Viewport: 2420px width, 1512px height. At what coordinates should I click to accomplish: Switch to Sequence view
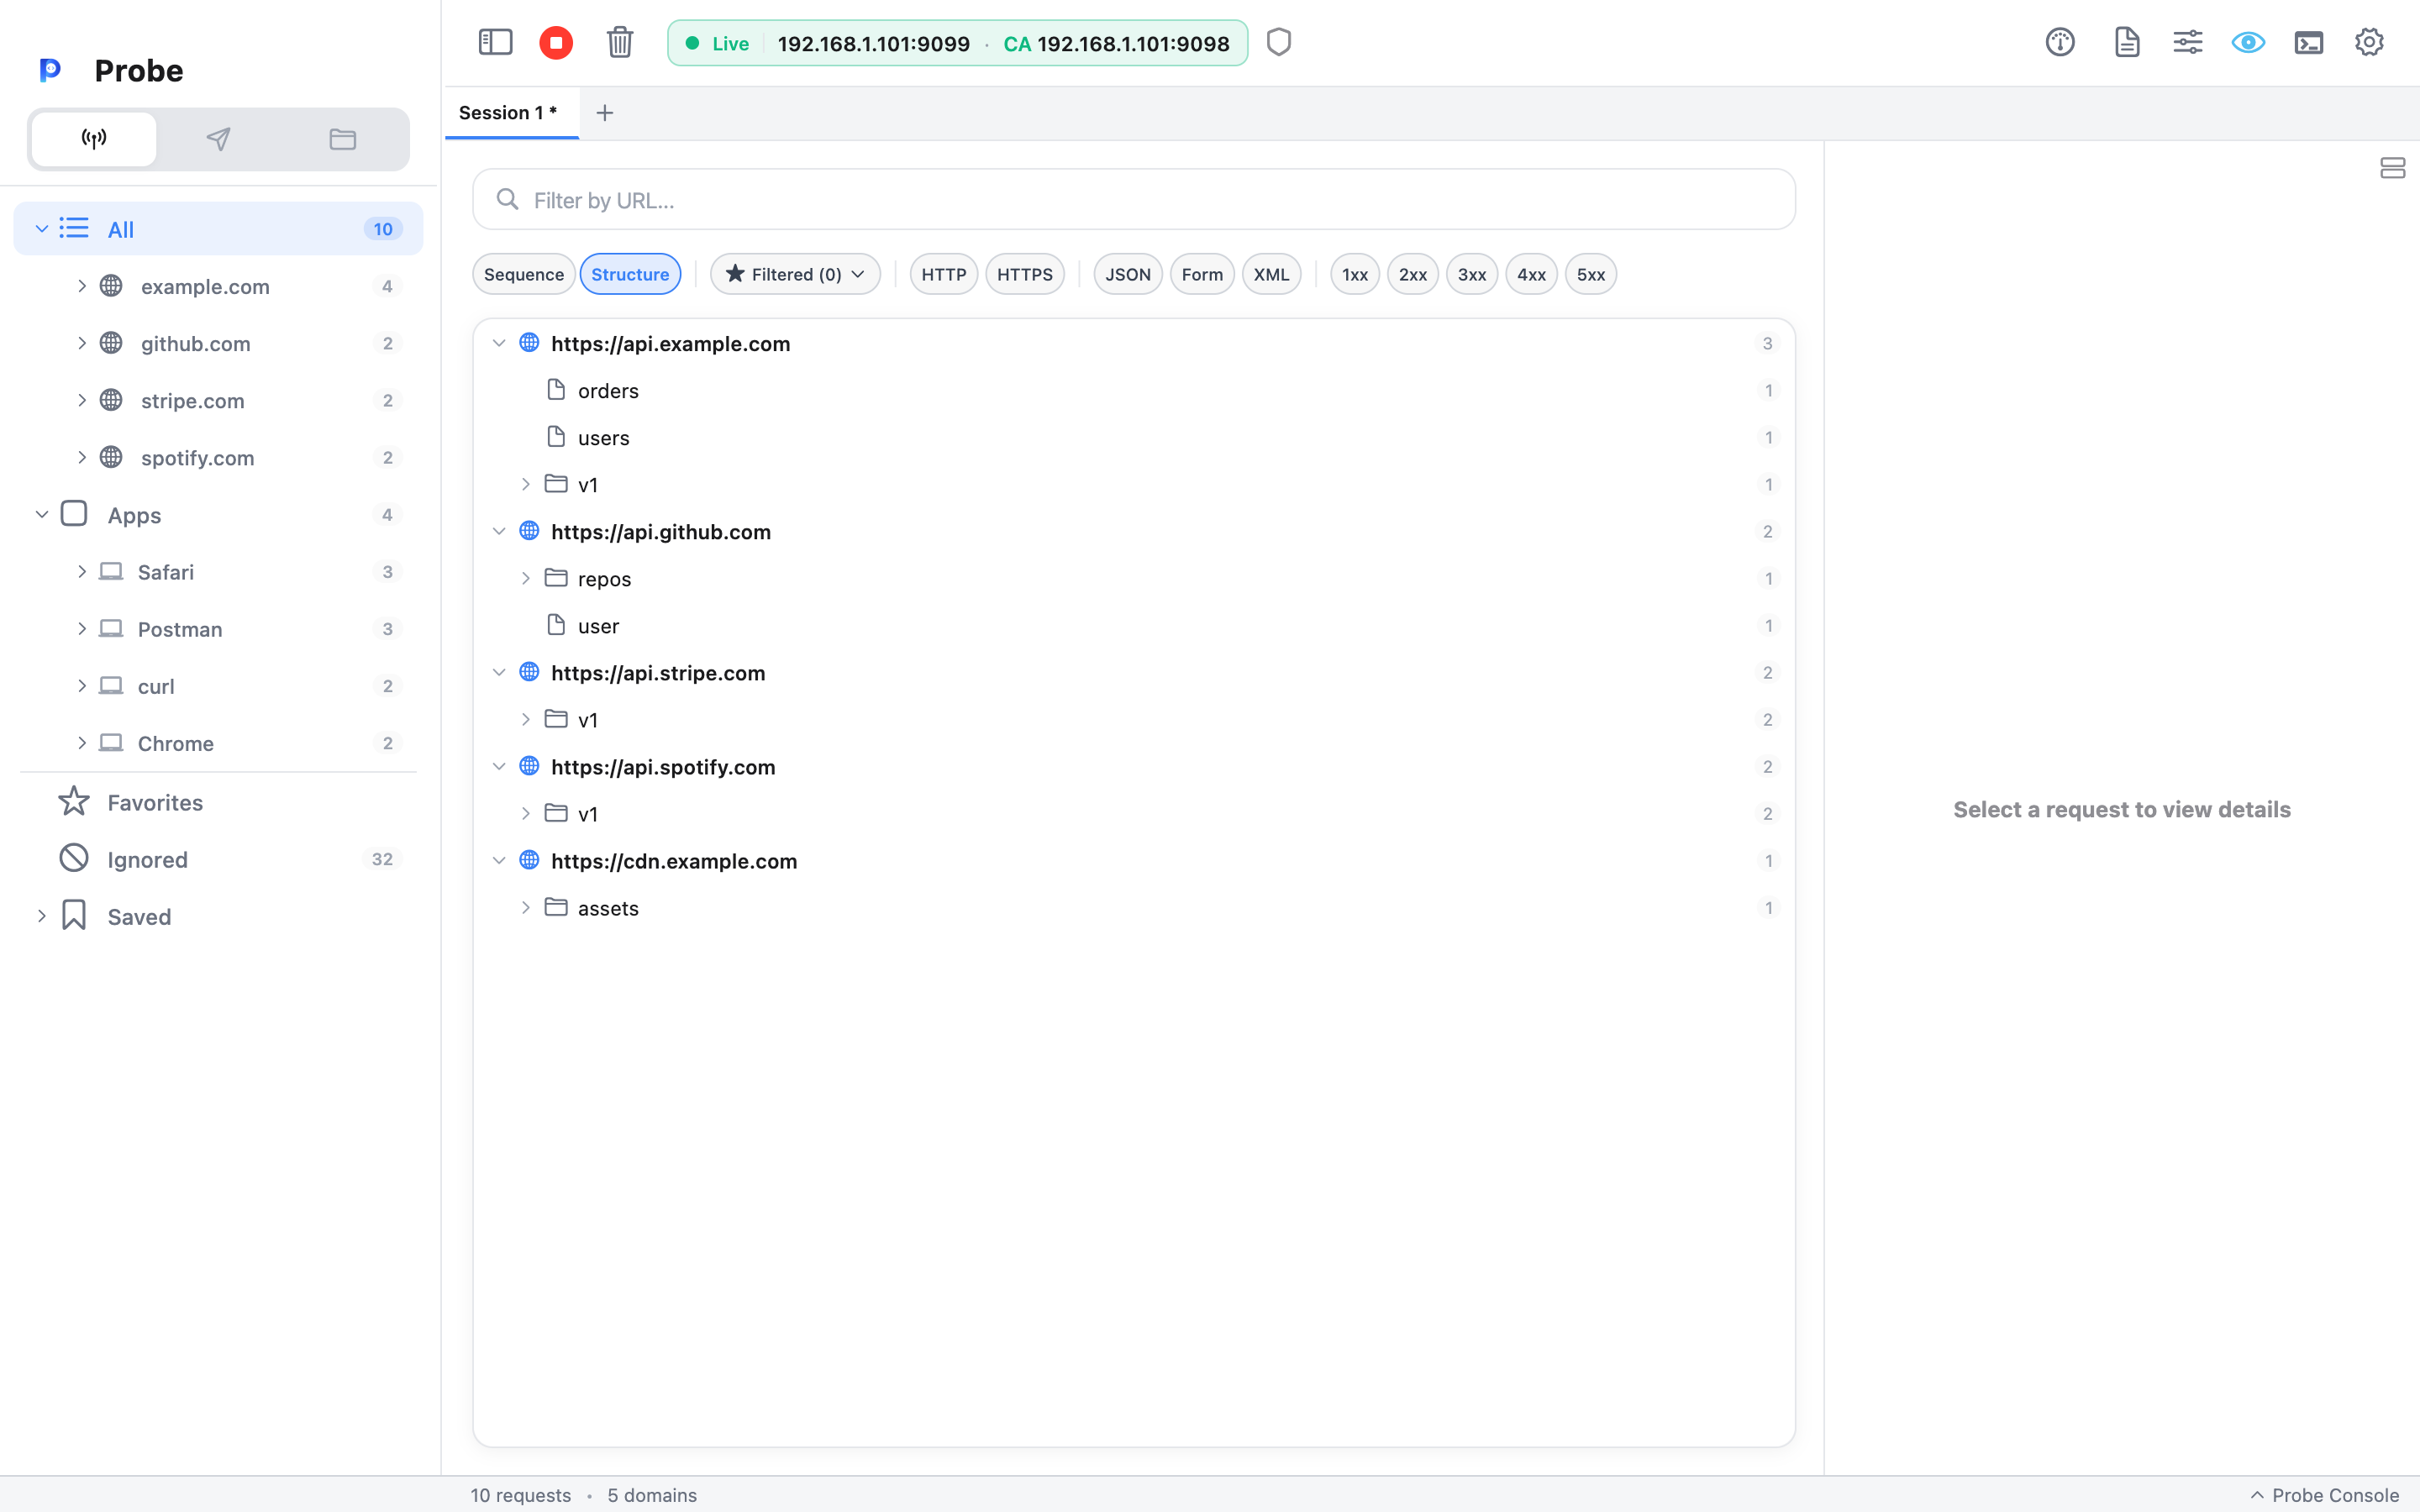[523, 274]
